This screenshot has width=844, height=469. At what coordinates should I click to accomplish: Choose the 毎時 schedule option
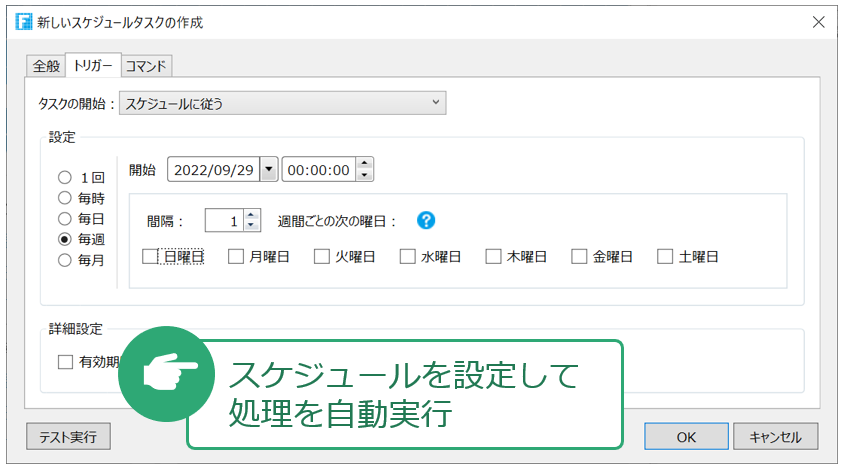pyautogui.click(x=65, y=198)
